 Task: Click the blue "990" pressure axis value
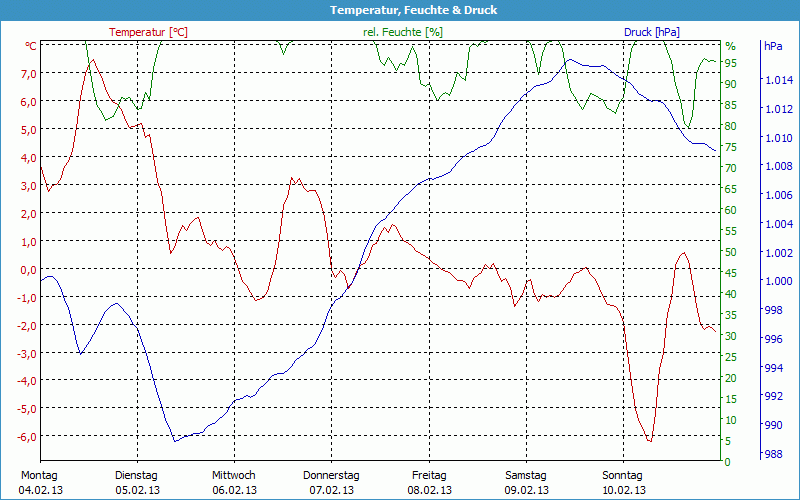(772, 425)
